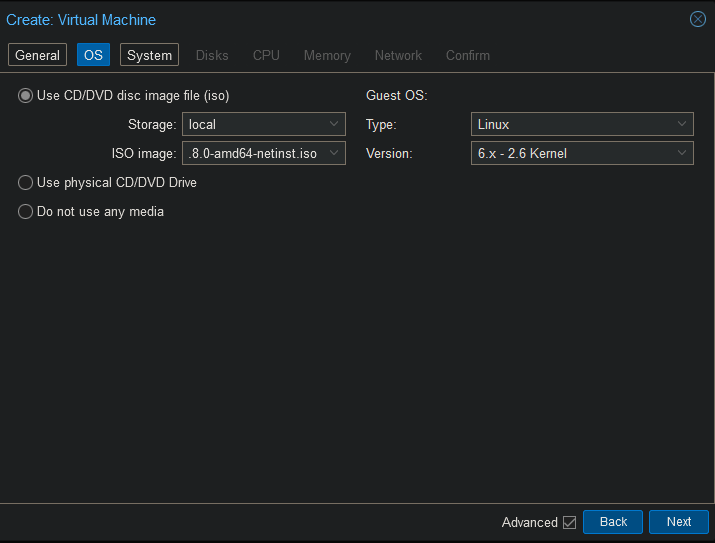Toggle the Advanced checkbox
The width and height of the screenshot is (715, 543).
tap(570, 522)
